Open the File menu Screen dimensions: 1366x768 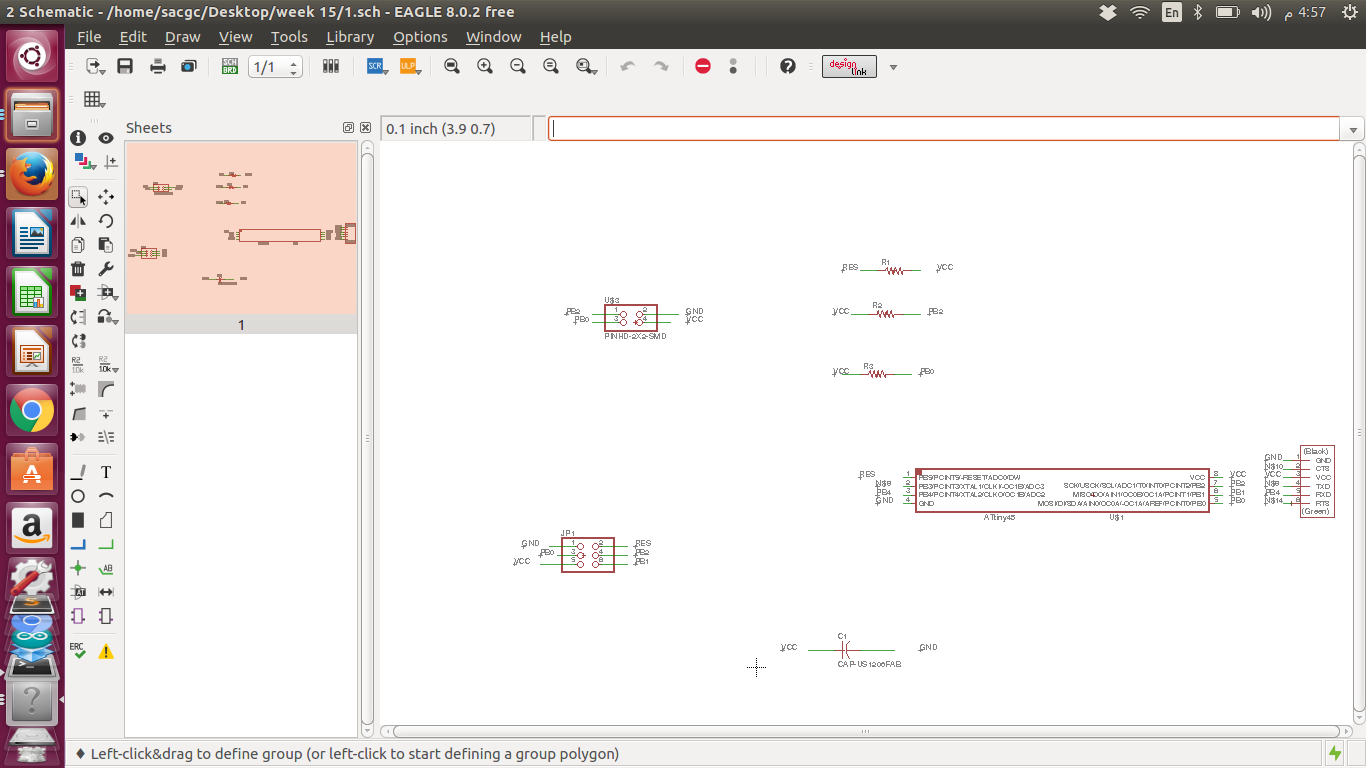pos(89,37)
